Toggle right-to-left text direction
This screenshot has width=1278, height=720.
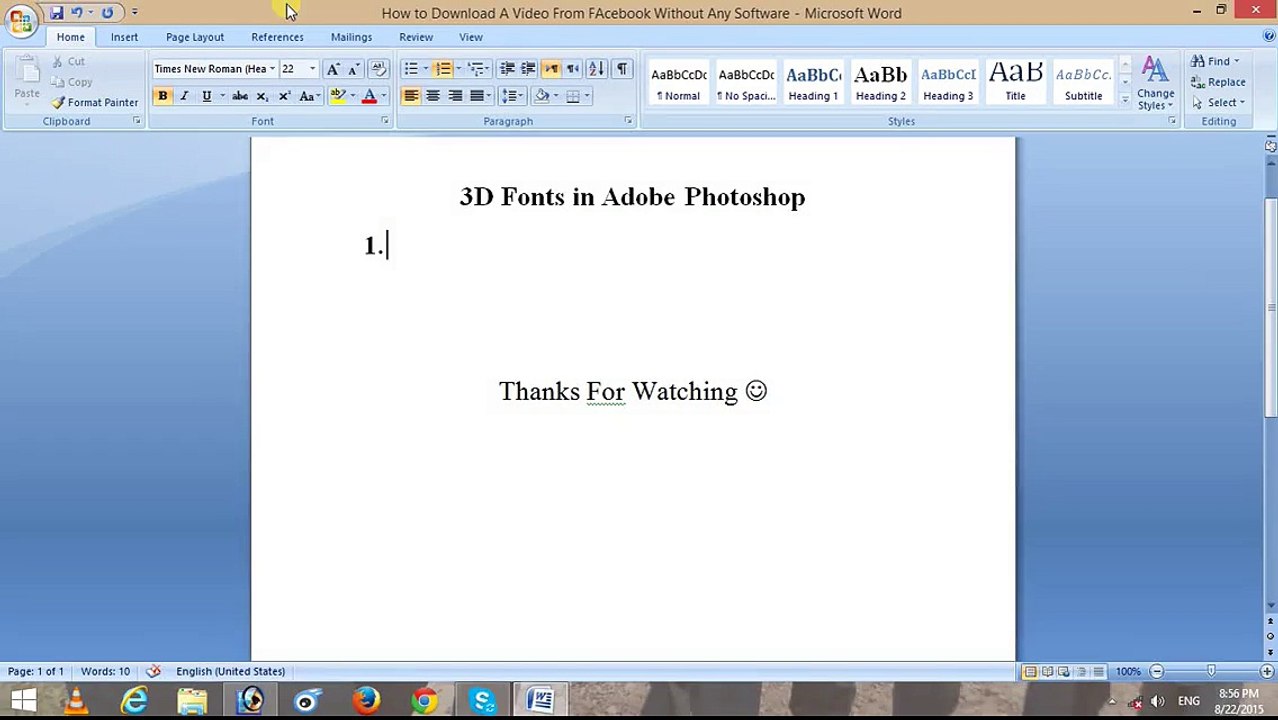point(573,69)
